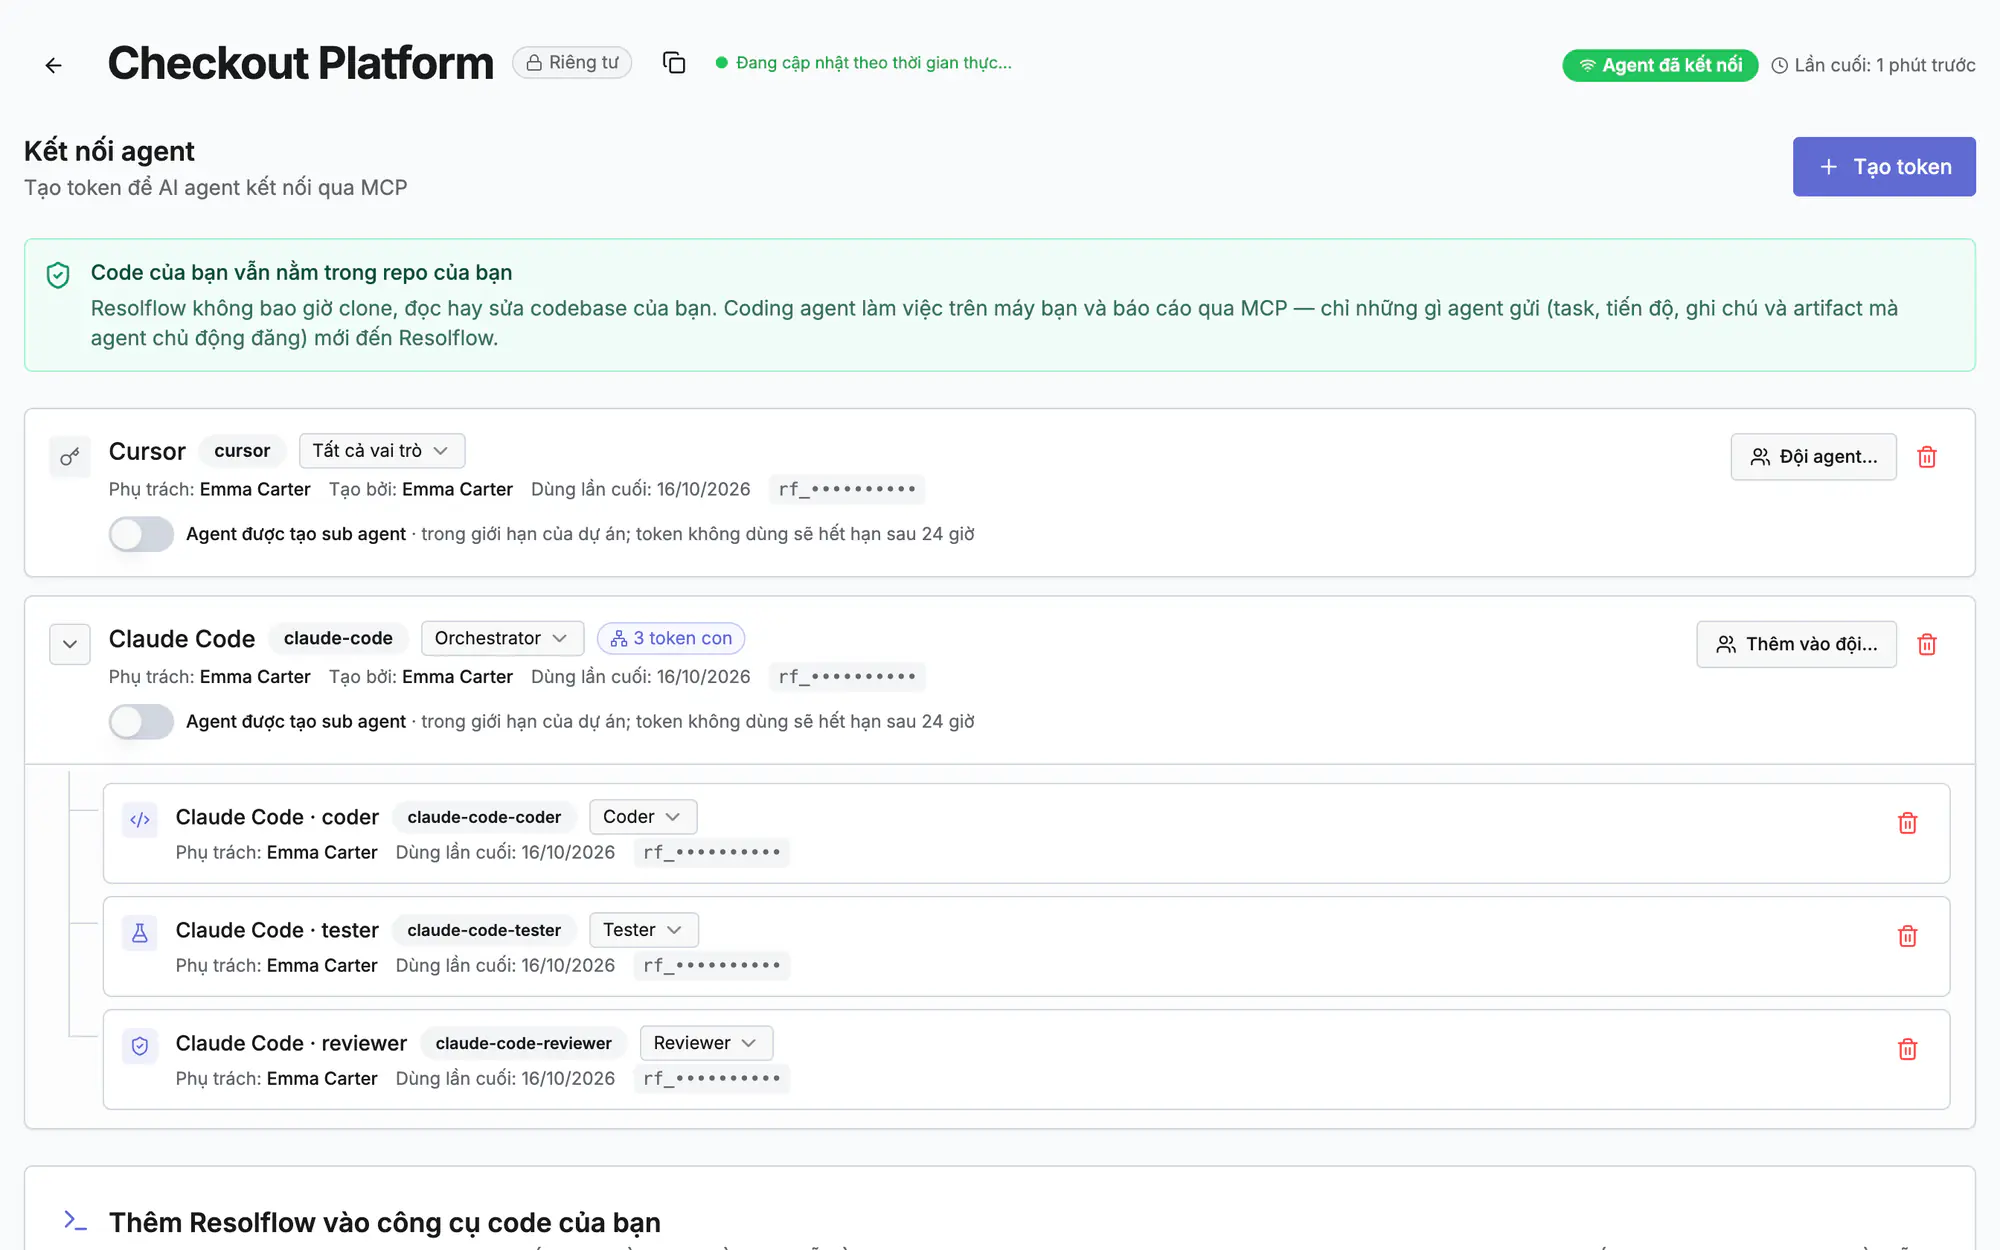Click the clock icon near Lần cuối

pos(1779,66)
